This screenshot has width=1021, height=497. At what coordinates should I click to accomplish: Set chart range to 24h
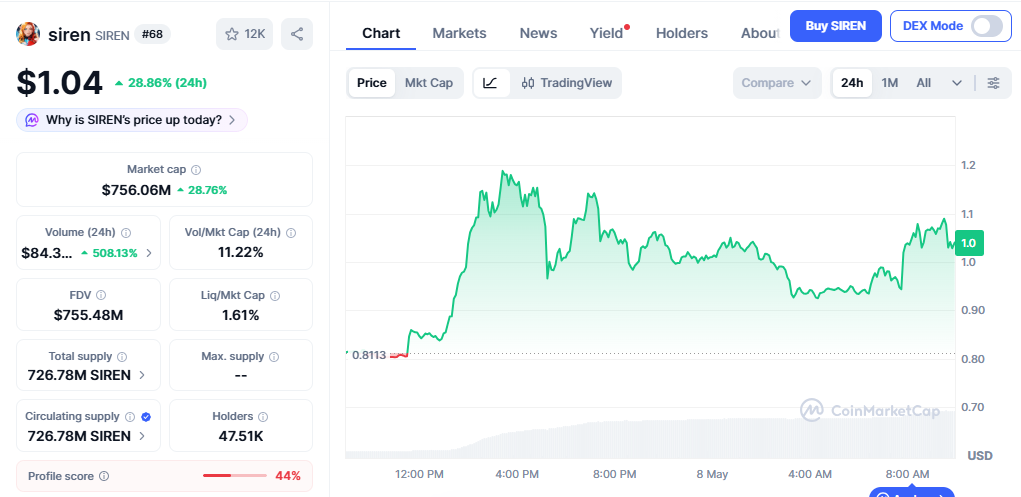tap(852, 83)
